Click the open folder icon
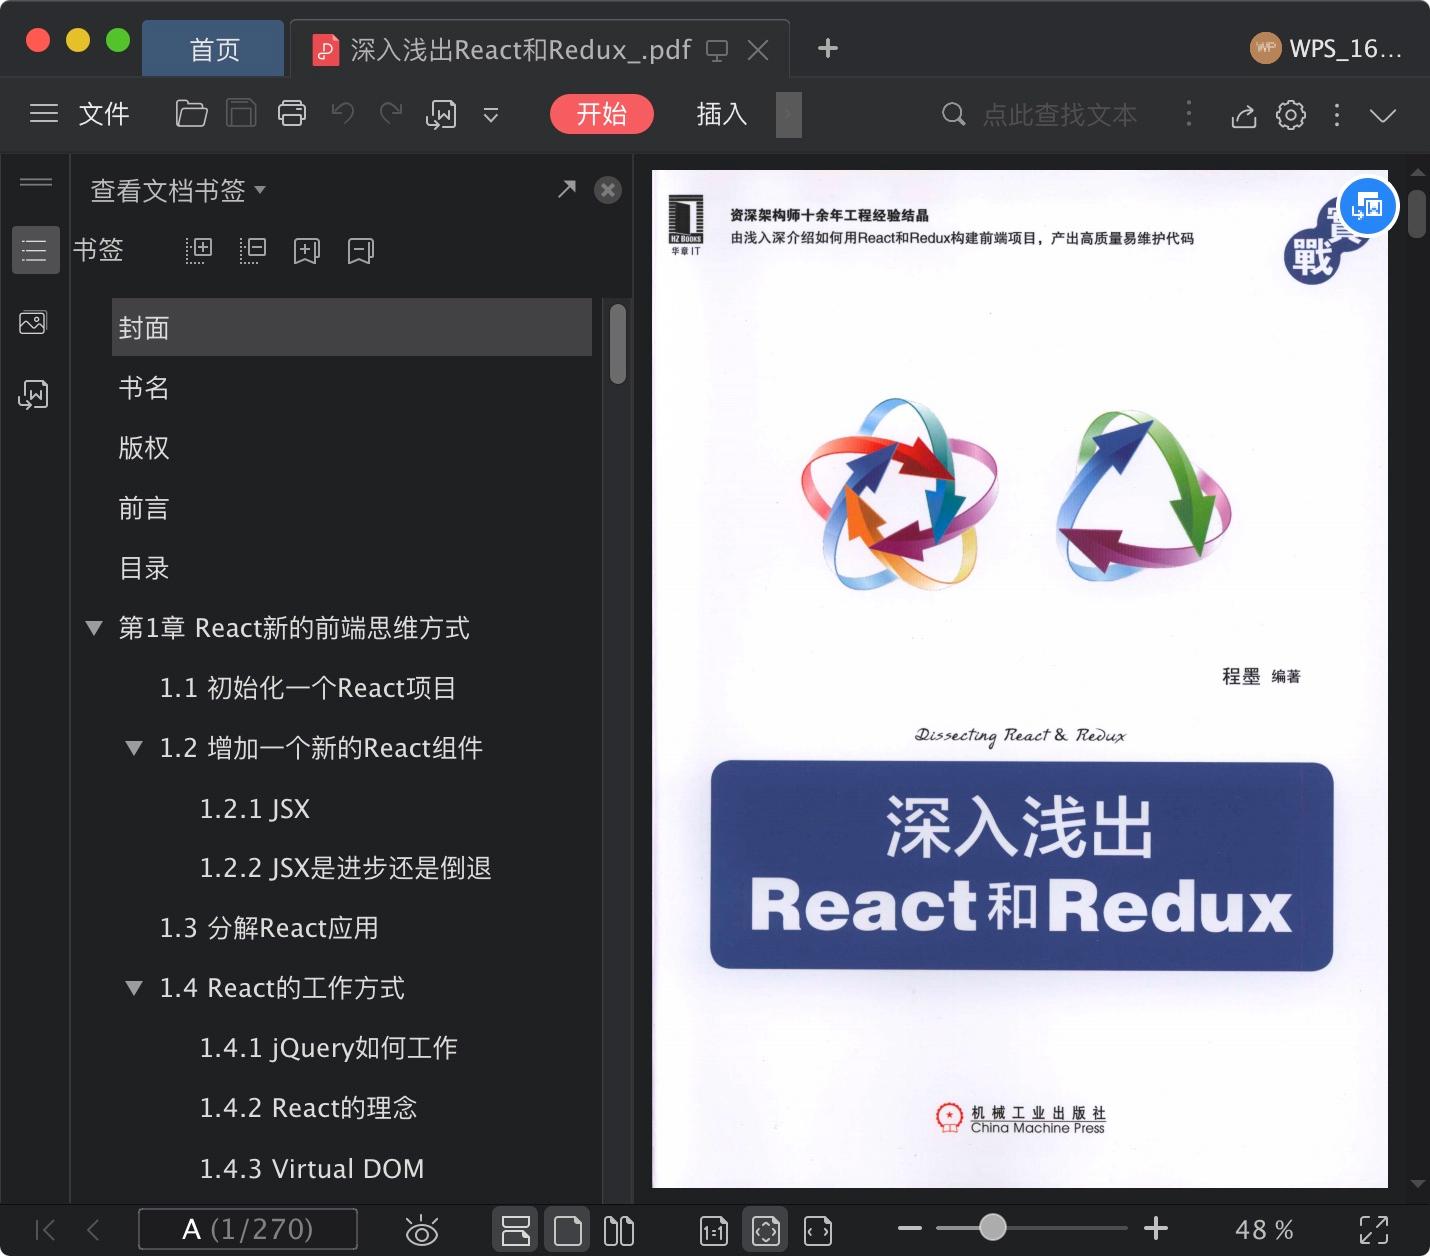This screenshot has width=1430, height=1256. 191,114
